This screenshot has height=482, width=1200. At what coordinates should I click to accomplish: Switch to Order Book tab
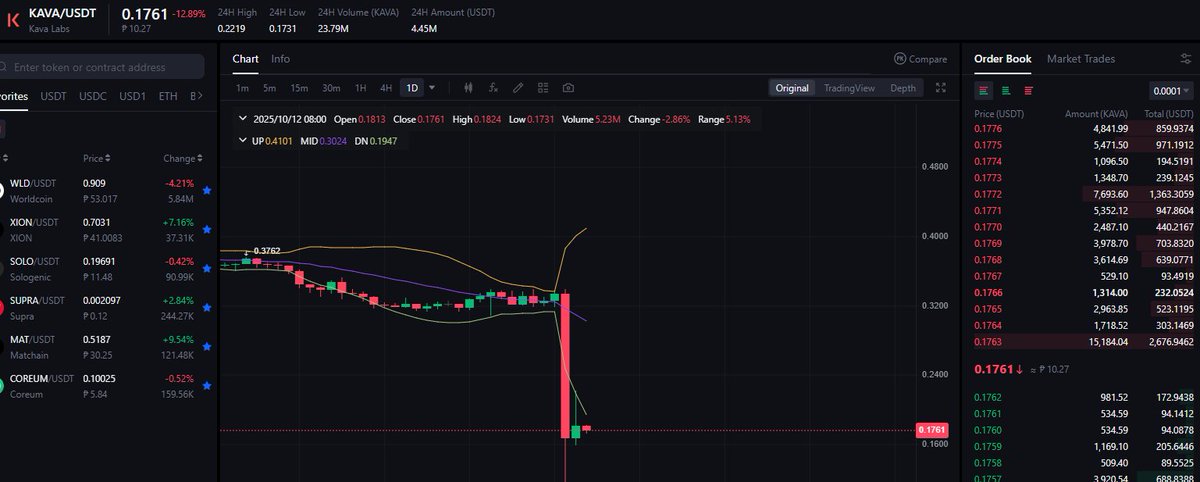pos(1002,59)
